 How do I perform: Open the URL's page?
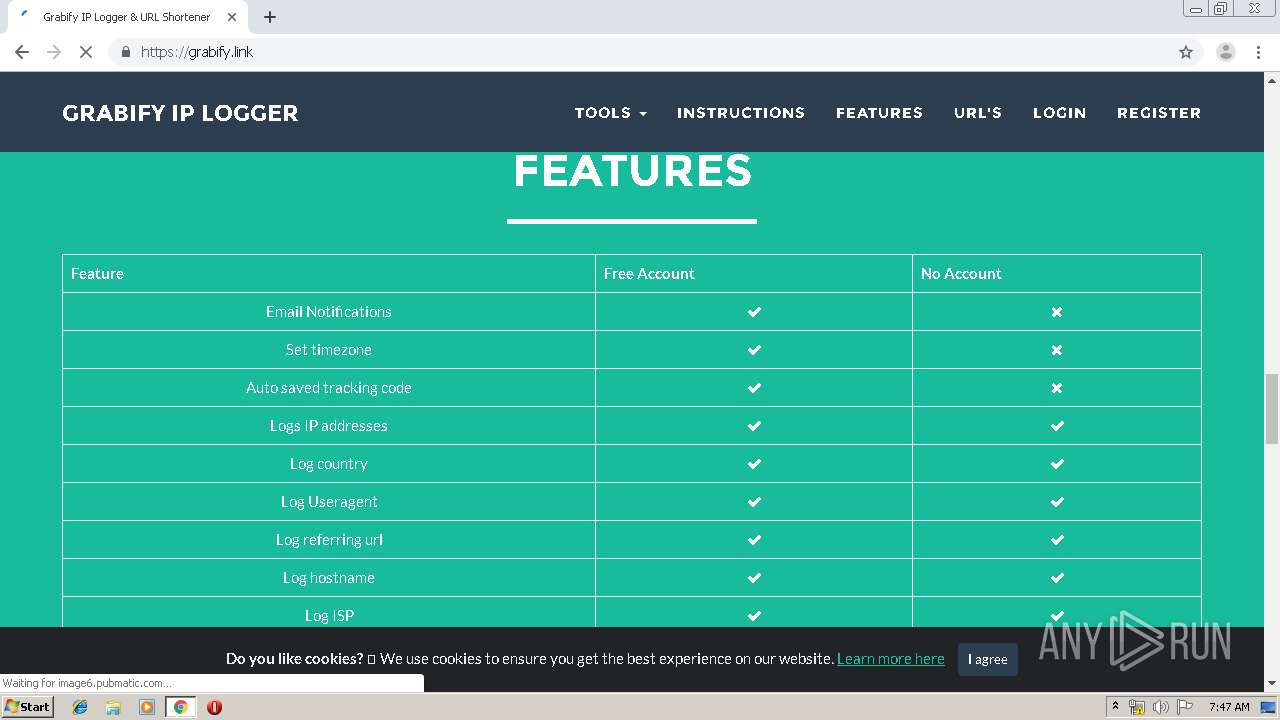coord(978,113)
